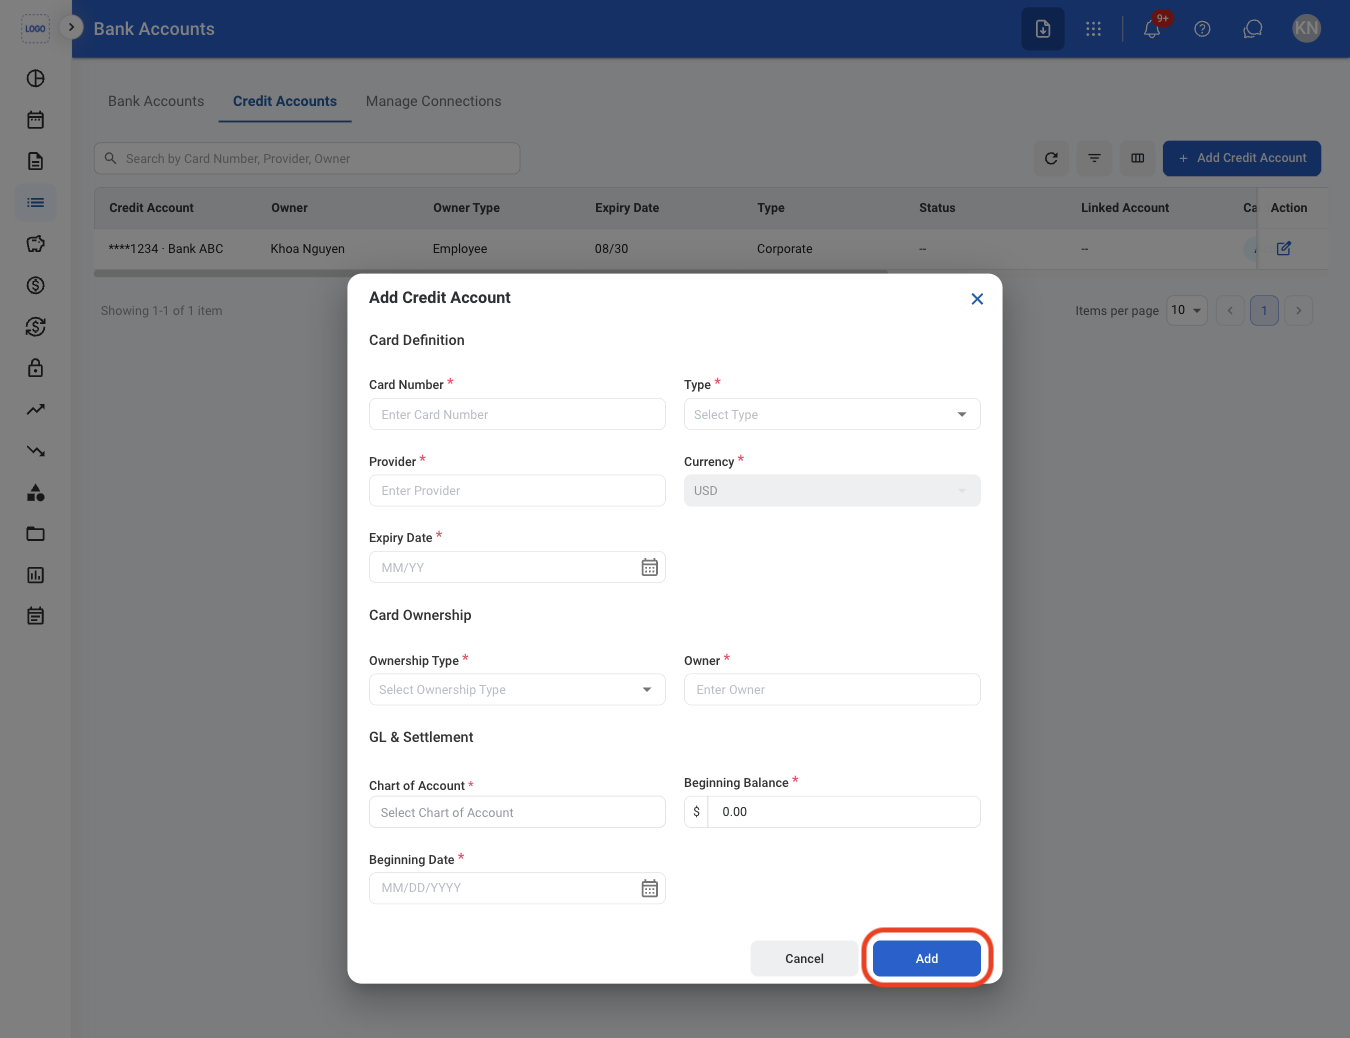Image resolution: width=1350 pixels, height=1038 pixels.
Task: Switch to the Manage Connections tab
Action: [433, 101]
